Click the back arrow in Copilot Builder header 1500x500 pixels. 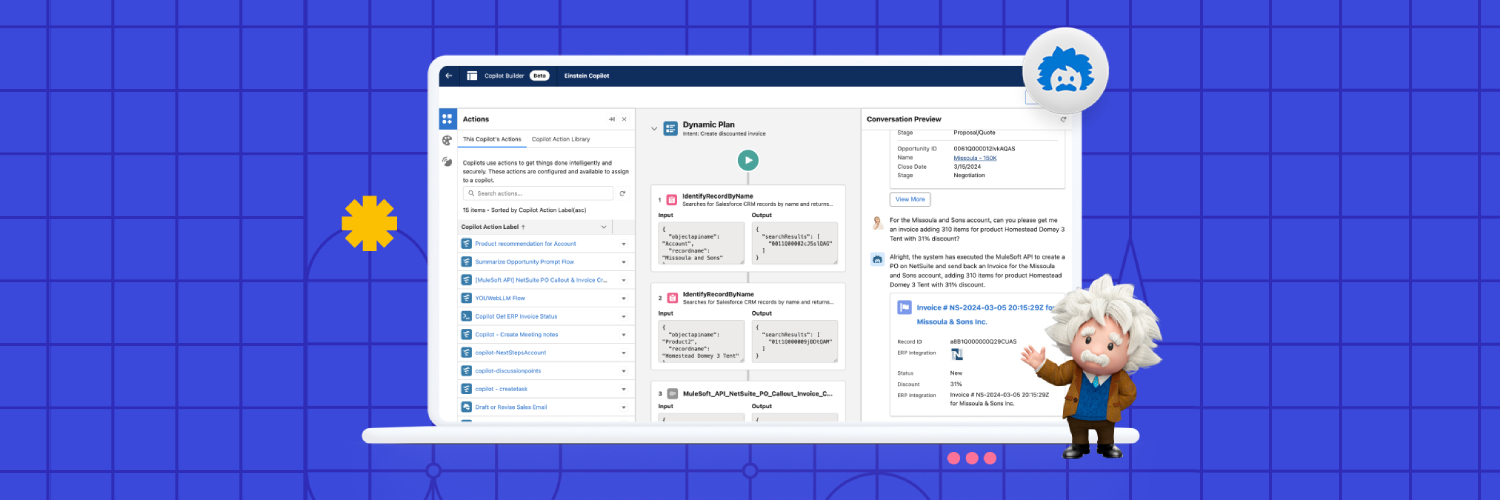449,76
